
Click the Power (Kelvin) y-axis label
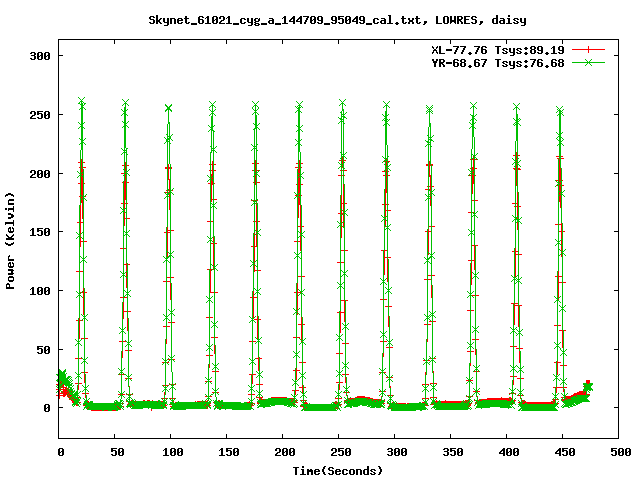(11, 240)
